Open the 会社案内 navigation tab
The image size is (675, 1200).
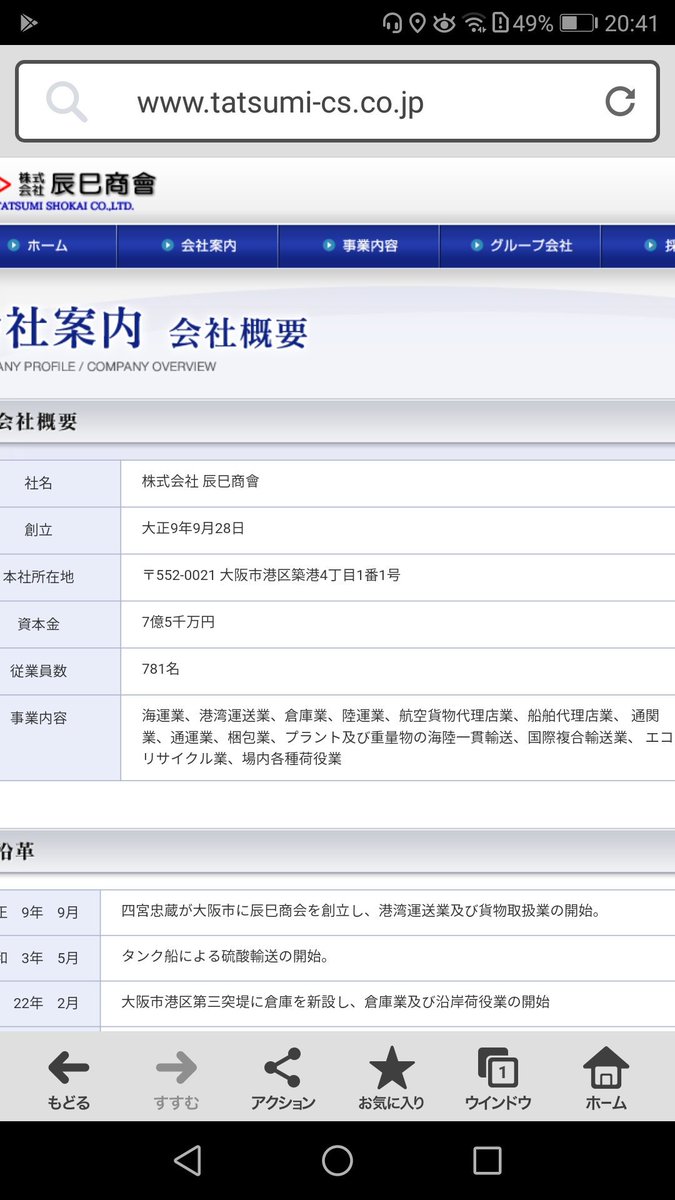click(x=198, y=246)
